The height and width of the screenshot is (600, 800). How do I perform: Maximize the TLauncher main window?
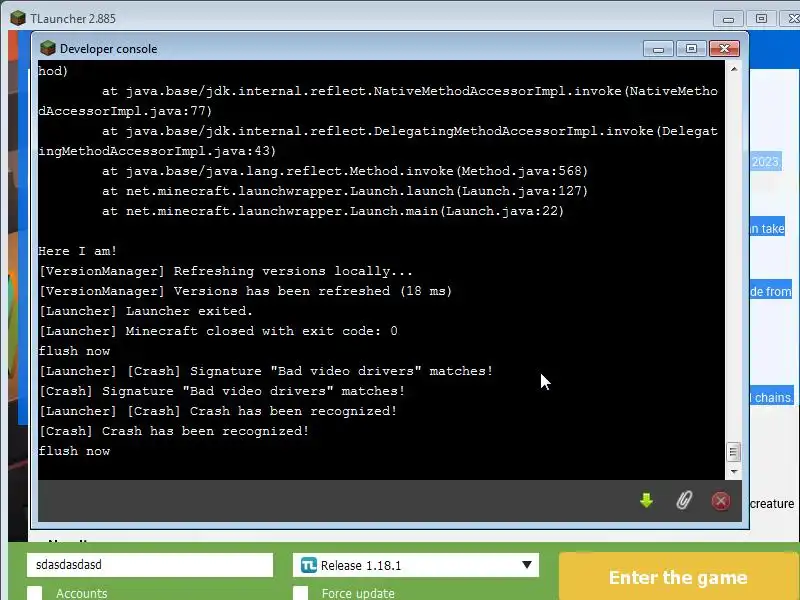pyautogui.click(x=761, y=19)
